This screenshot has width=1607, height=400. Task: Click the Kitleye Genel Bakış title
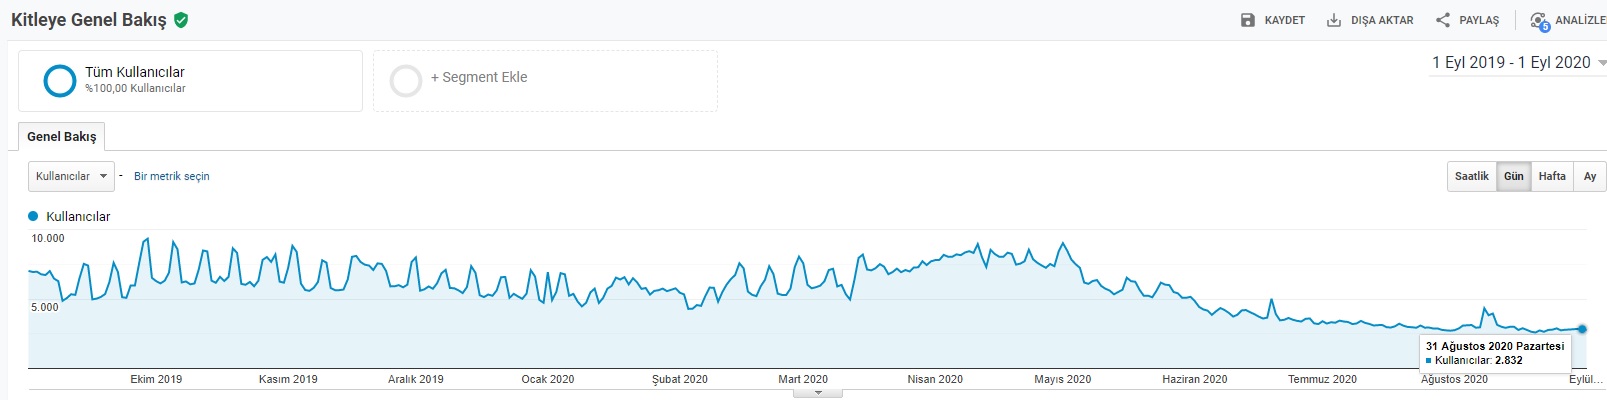coord(89,20)
